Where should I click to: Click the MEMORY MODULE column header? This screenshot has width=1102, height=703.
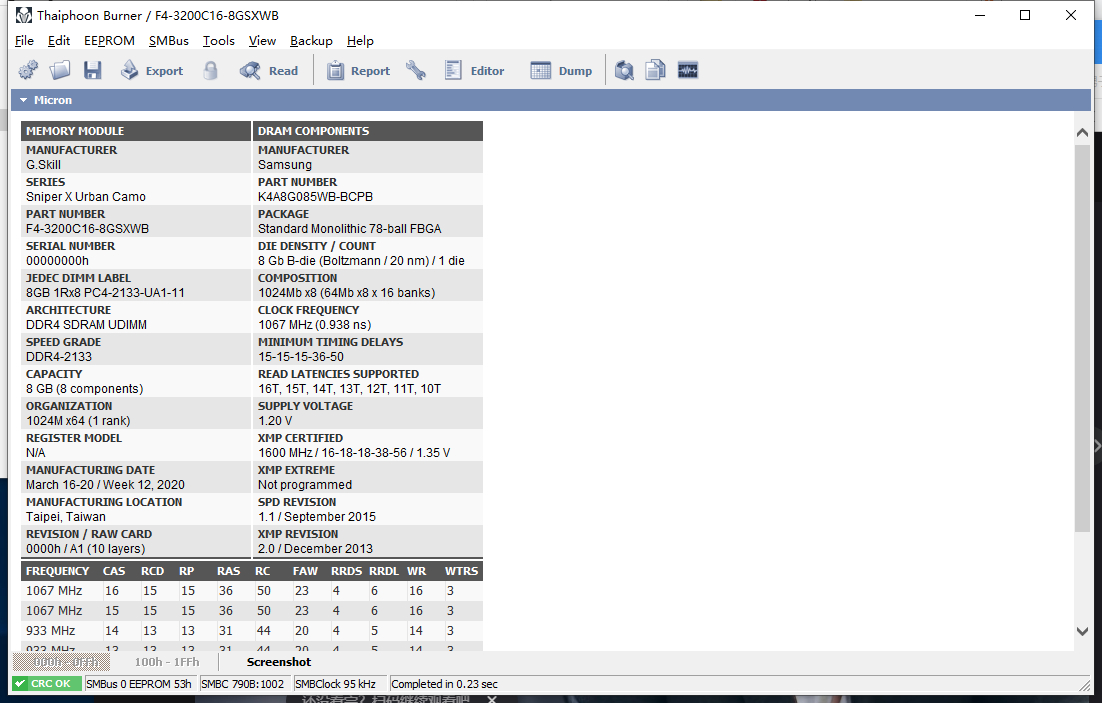tap(136, 131)
